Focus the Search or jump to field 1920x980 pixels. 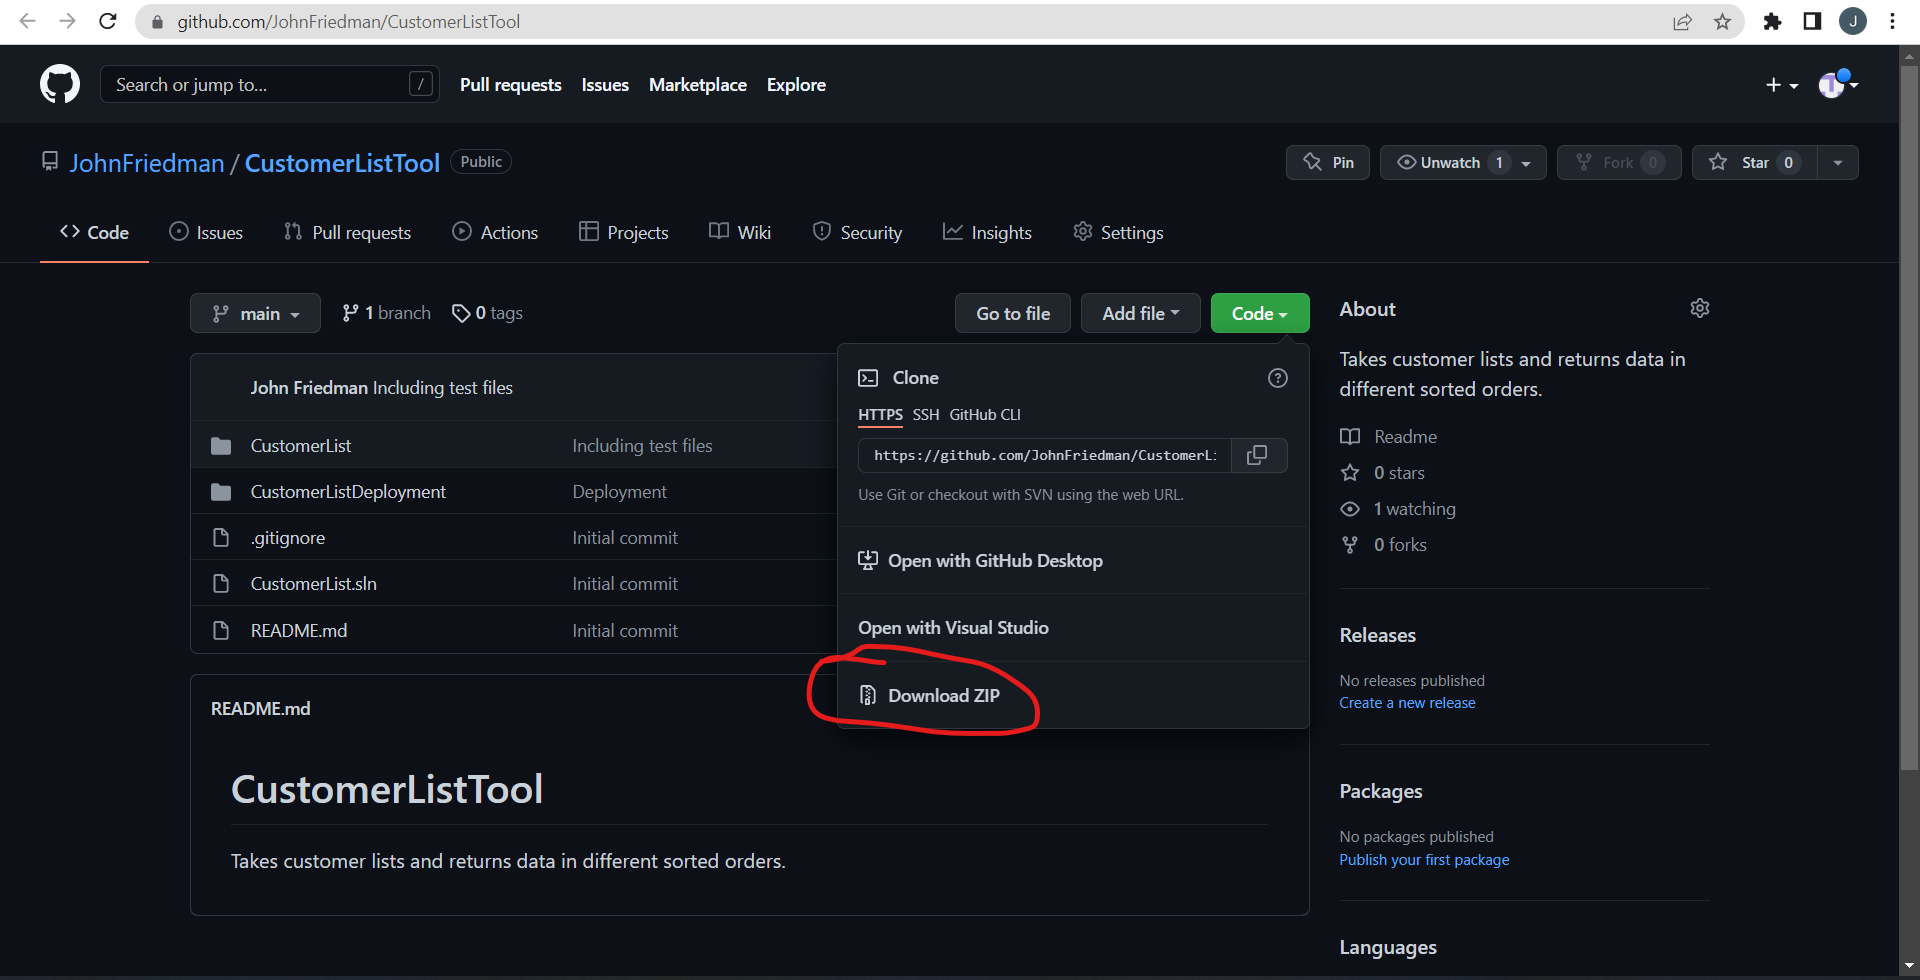pyautogui.click(x=270, y=85)
